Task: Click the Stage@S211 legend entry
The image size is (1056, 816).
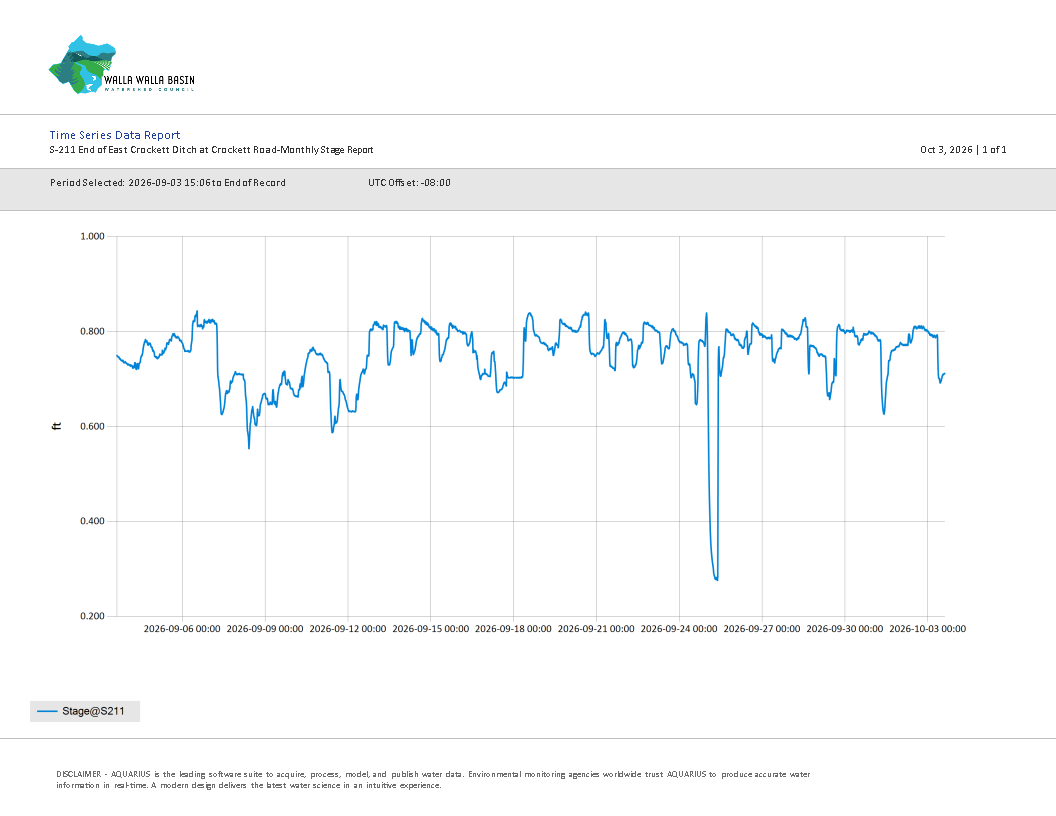Action: click(x=85, y=711)
